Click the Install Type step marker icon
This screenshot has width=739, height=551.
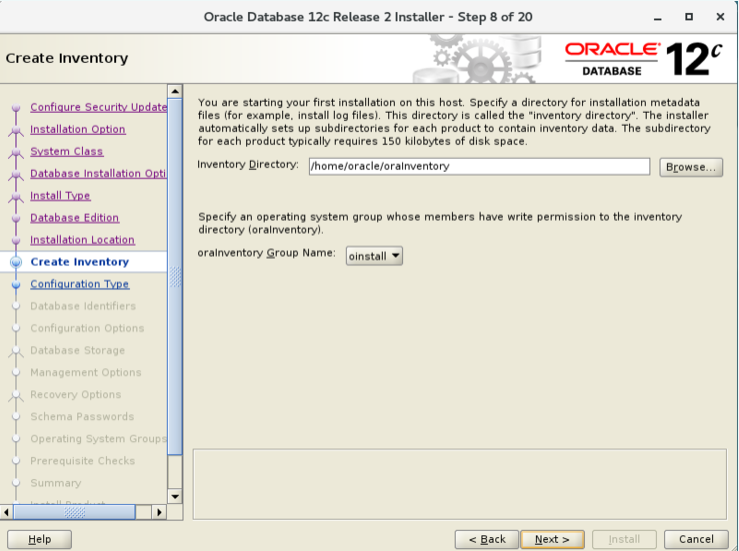16,196
